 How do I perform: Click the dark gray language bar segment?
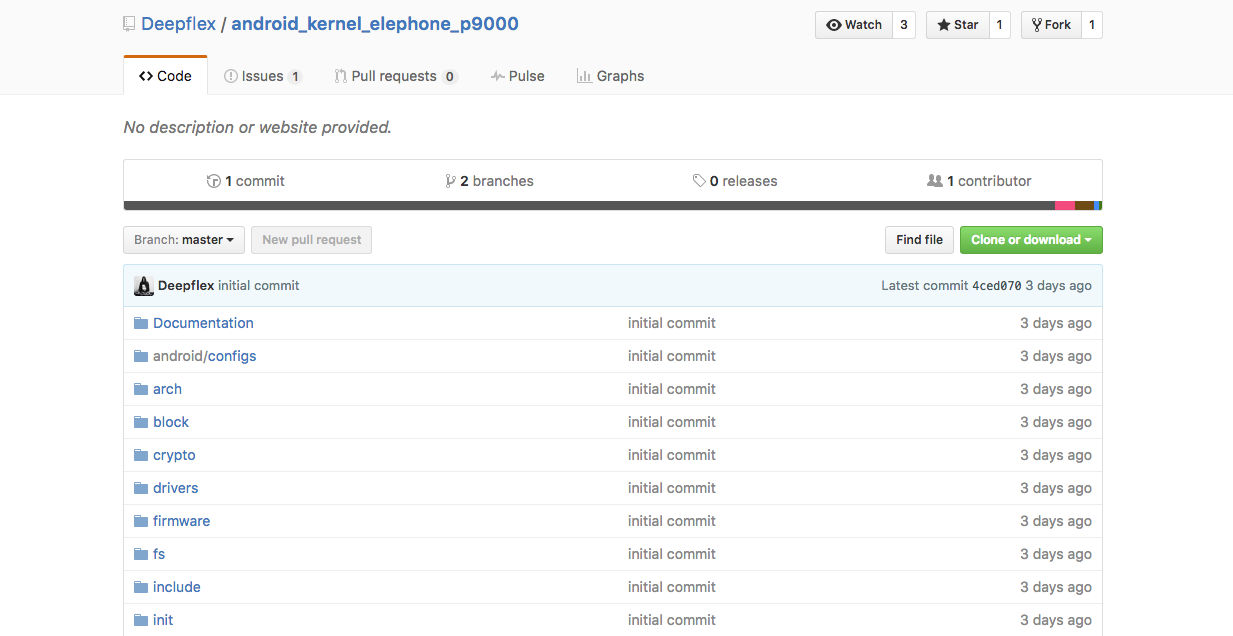click(x=589, y=206)
